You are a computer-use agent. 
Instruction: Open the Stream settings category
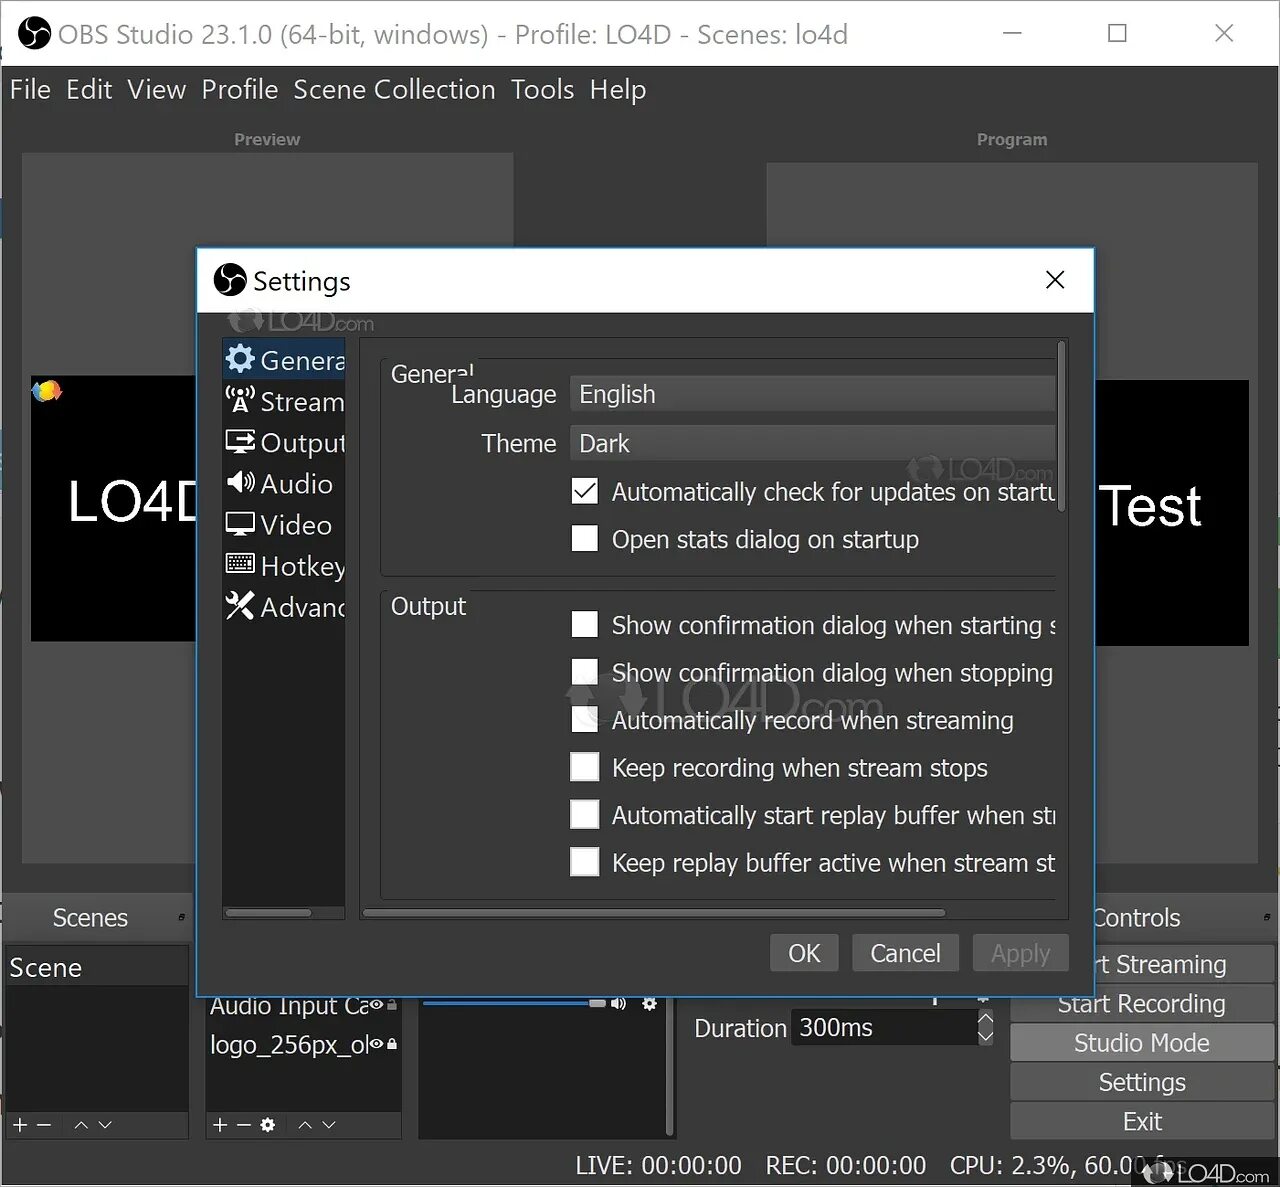click(284, 401)
